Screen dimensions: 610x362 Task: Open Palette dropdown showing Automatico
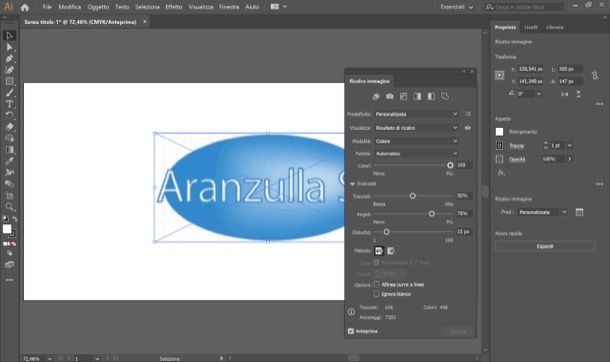[x=416, y=154]
